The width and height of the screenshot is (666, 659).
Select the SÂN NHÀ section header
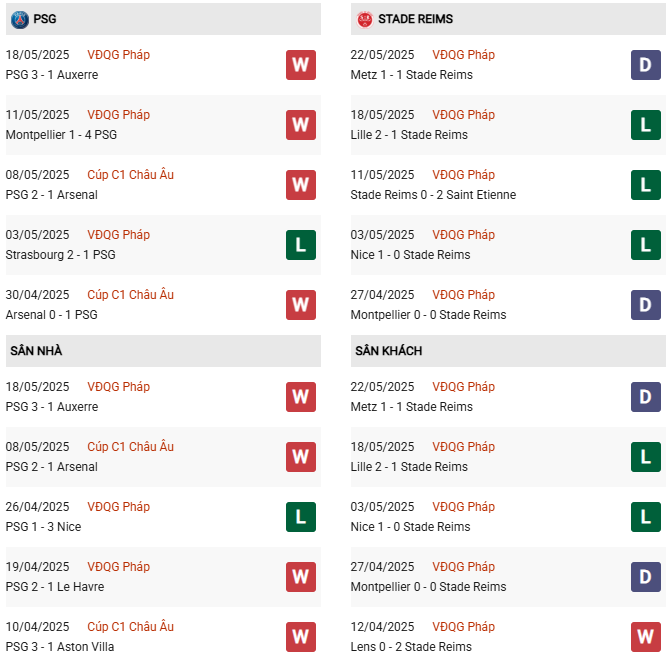point(37,351)
